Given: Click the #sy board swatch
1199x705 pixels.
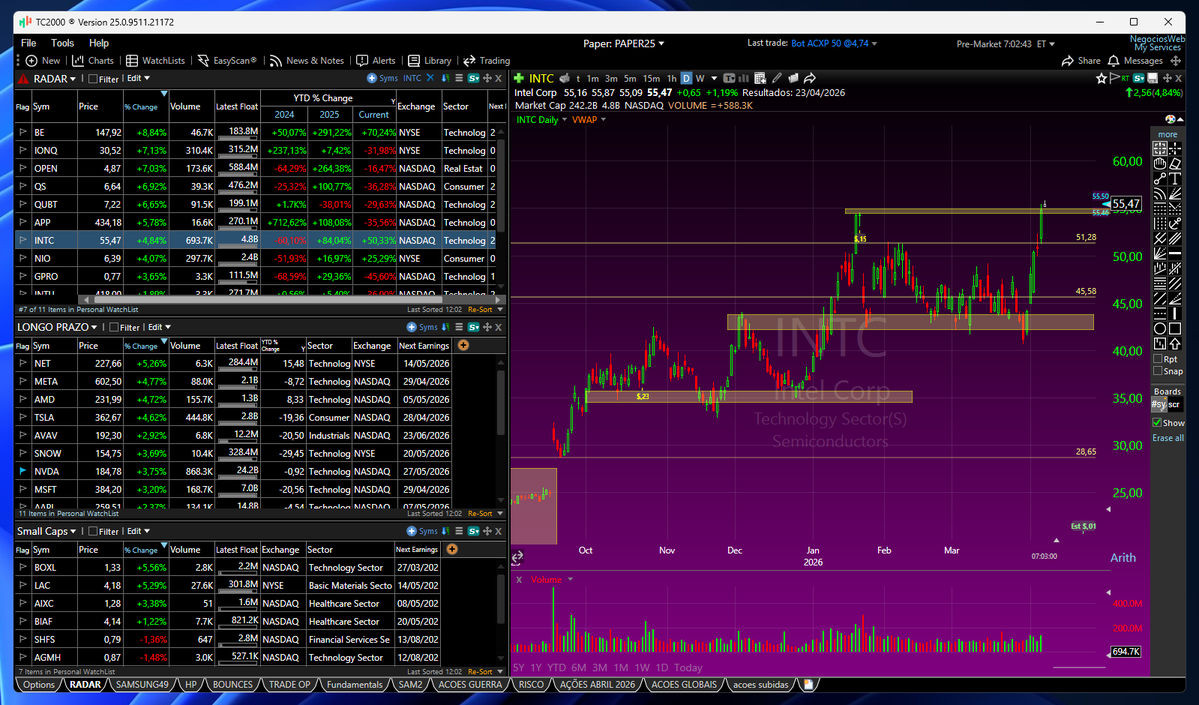Looking at the screenshot, I should [x=1158, y=404].
